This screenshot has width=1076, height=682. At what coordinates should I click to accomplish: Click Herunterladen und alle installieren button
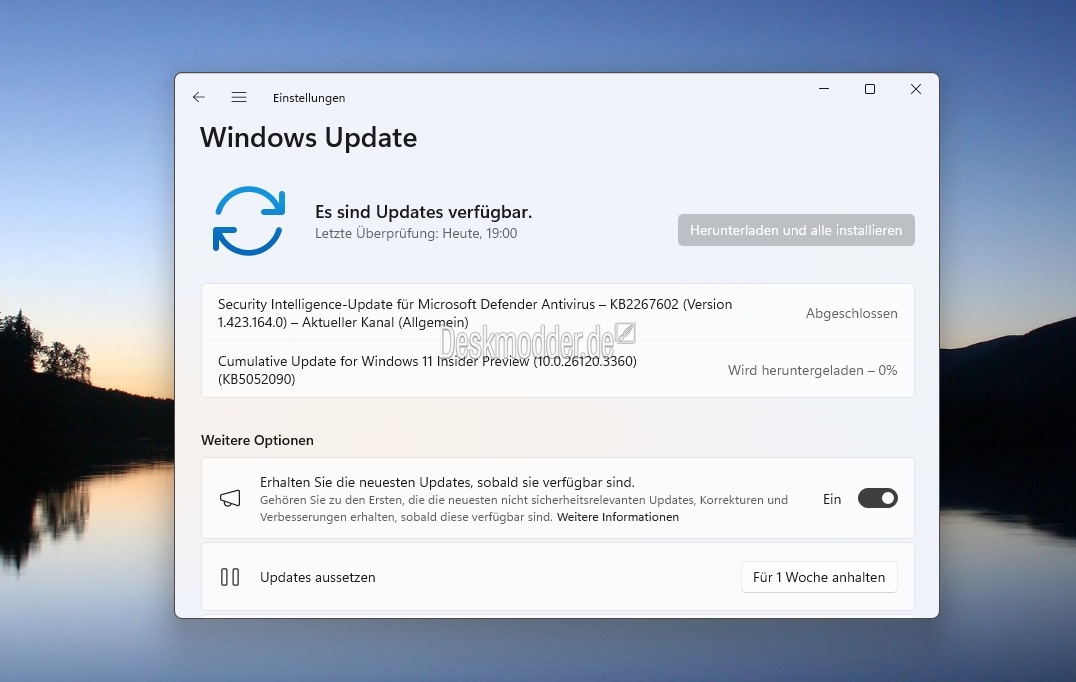(x=796, y=230)
